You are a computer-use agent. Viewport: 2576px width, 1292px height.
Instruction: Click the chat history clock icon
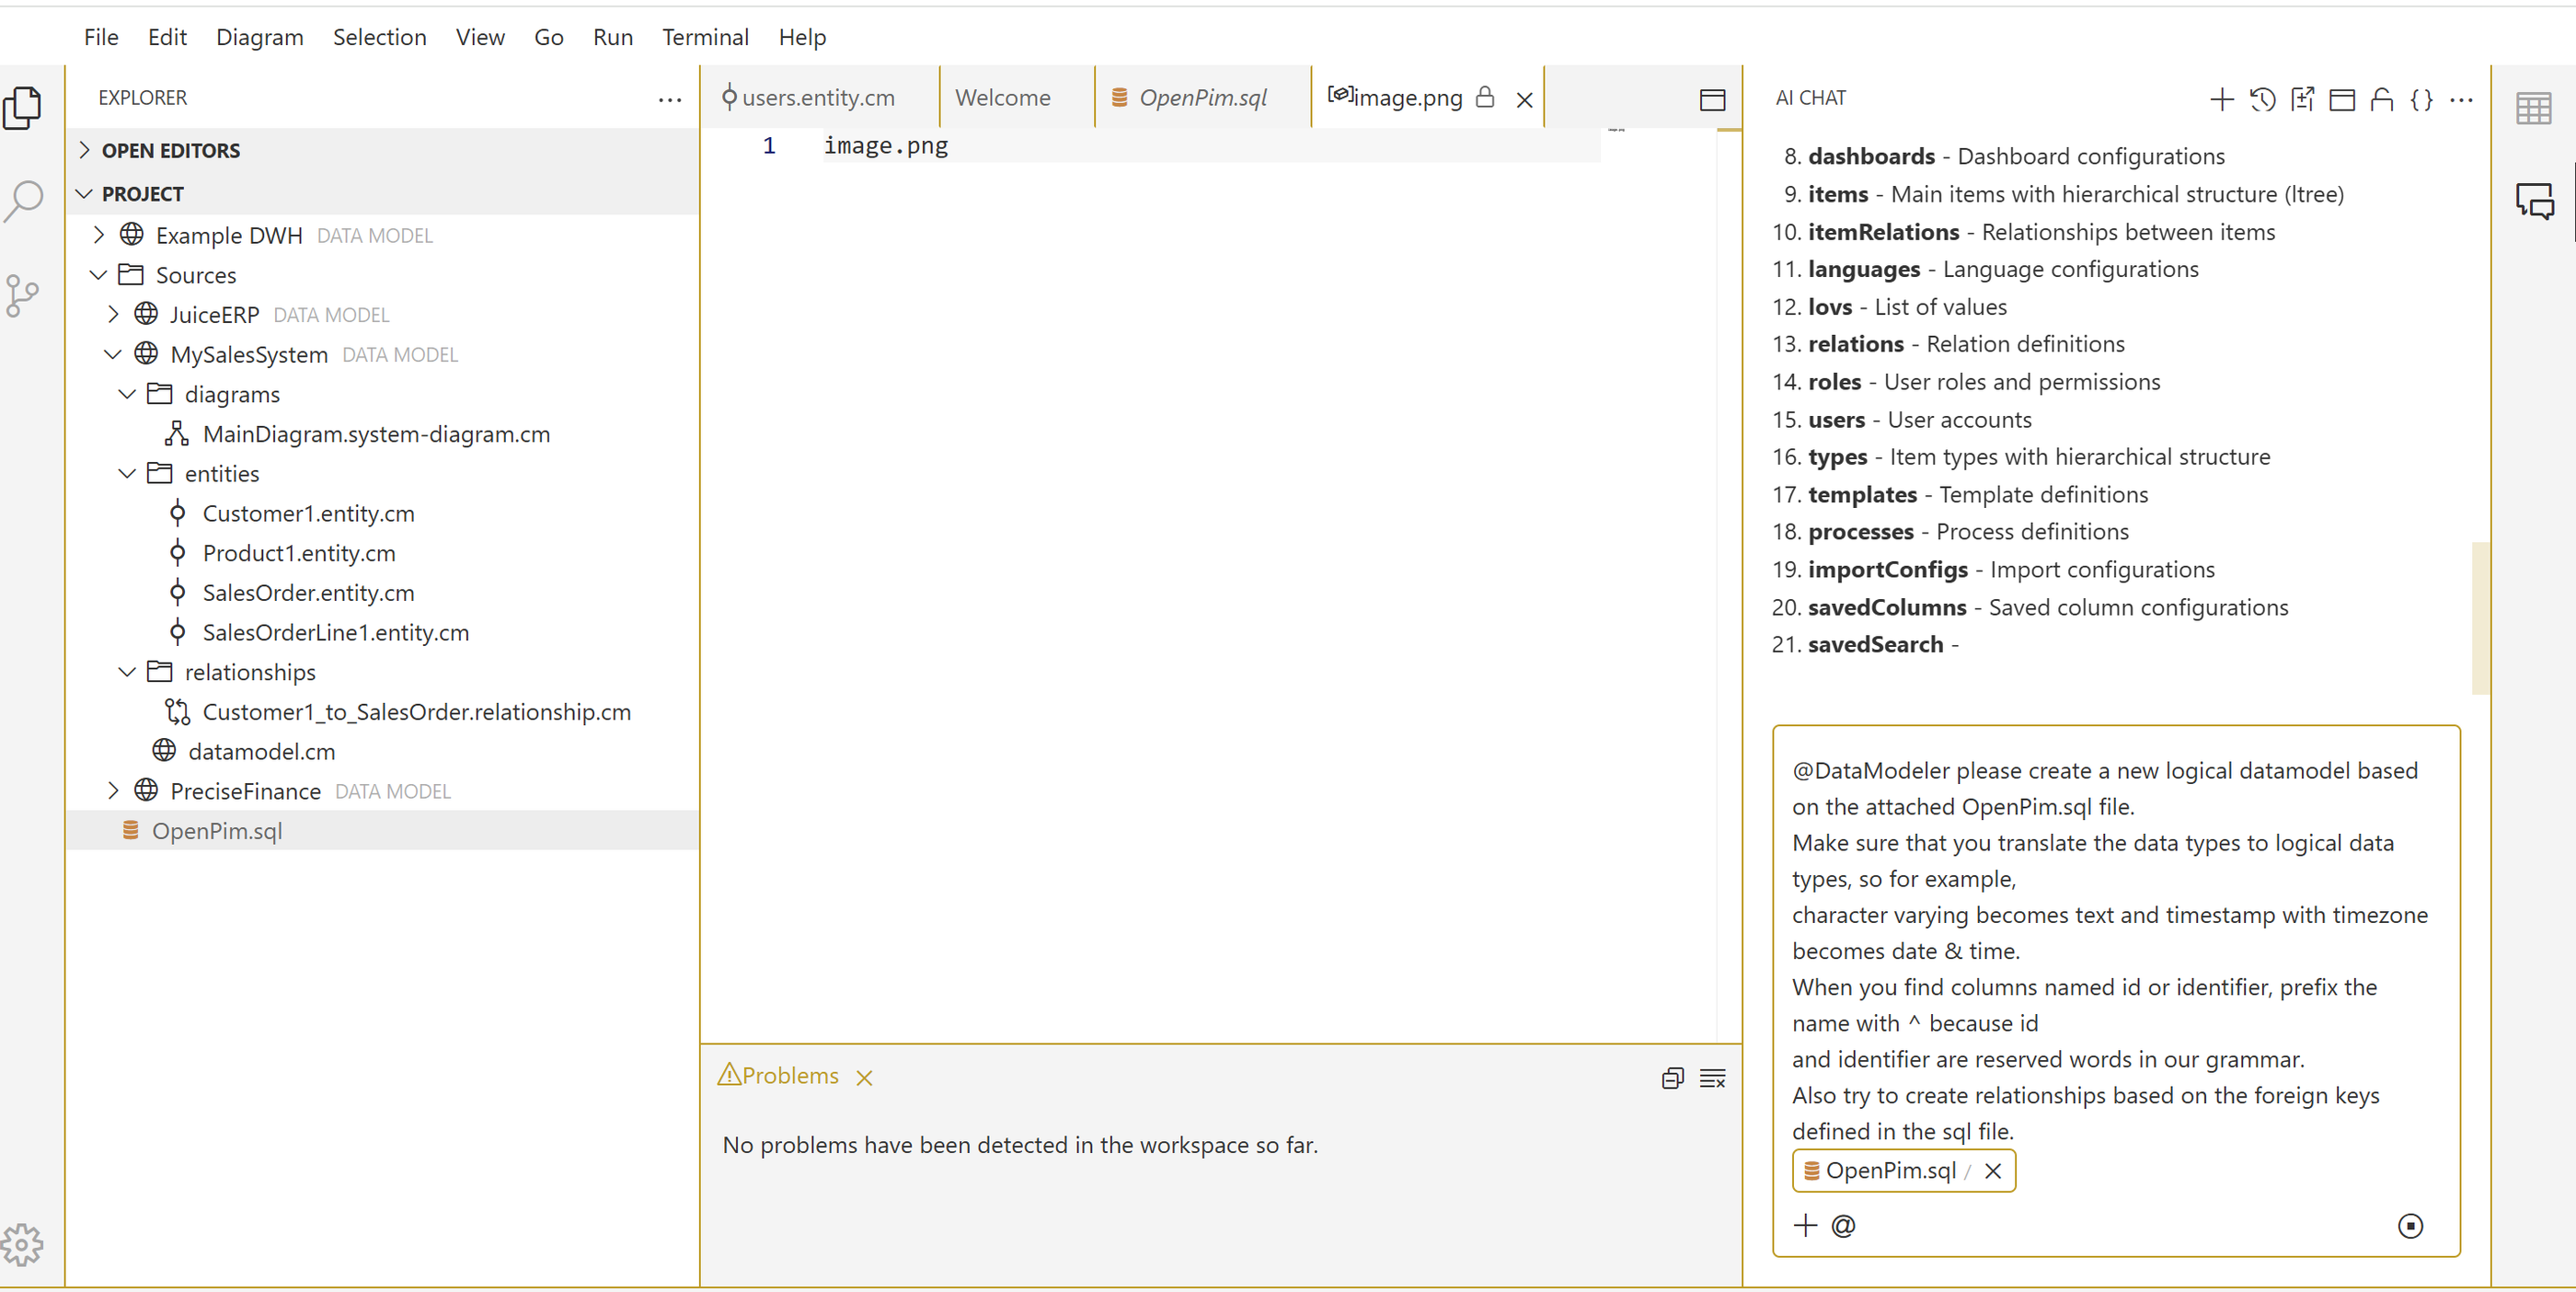tap(2262, 99)
